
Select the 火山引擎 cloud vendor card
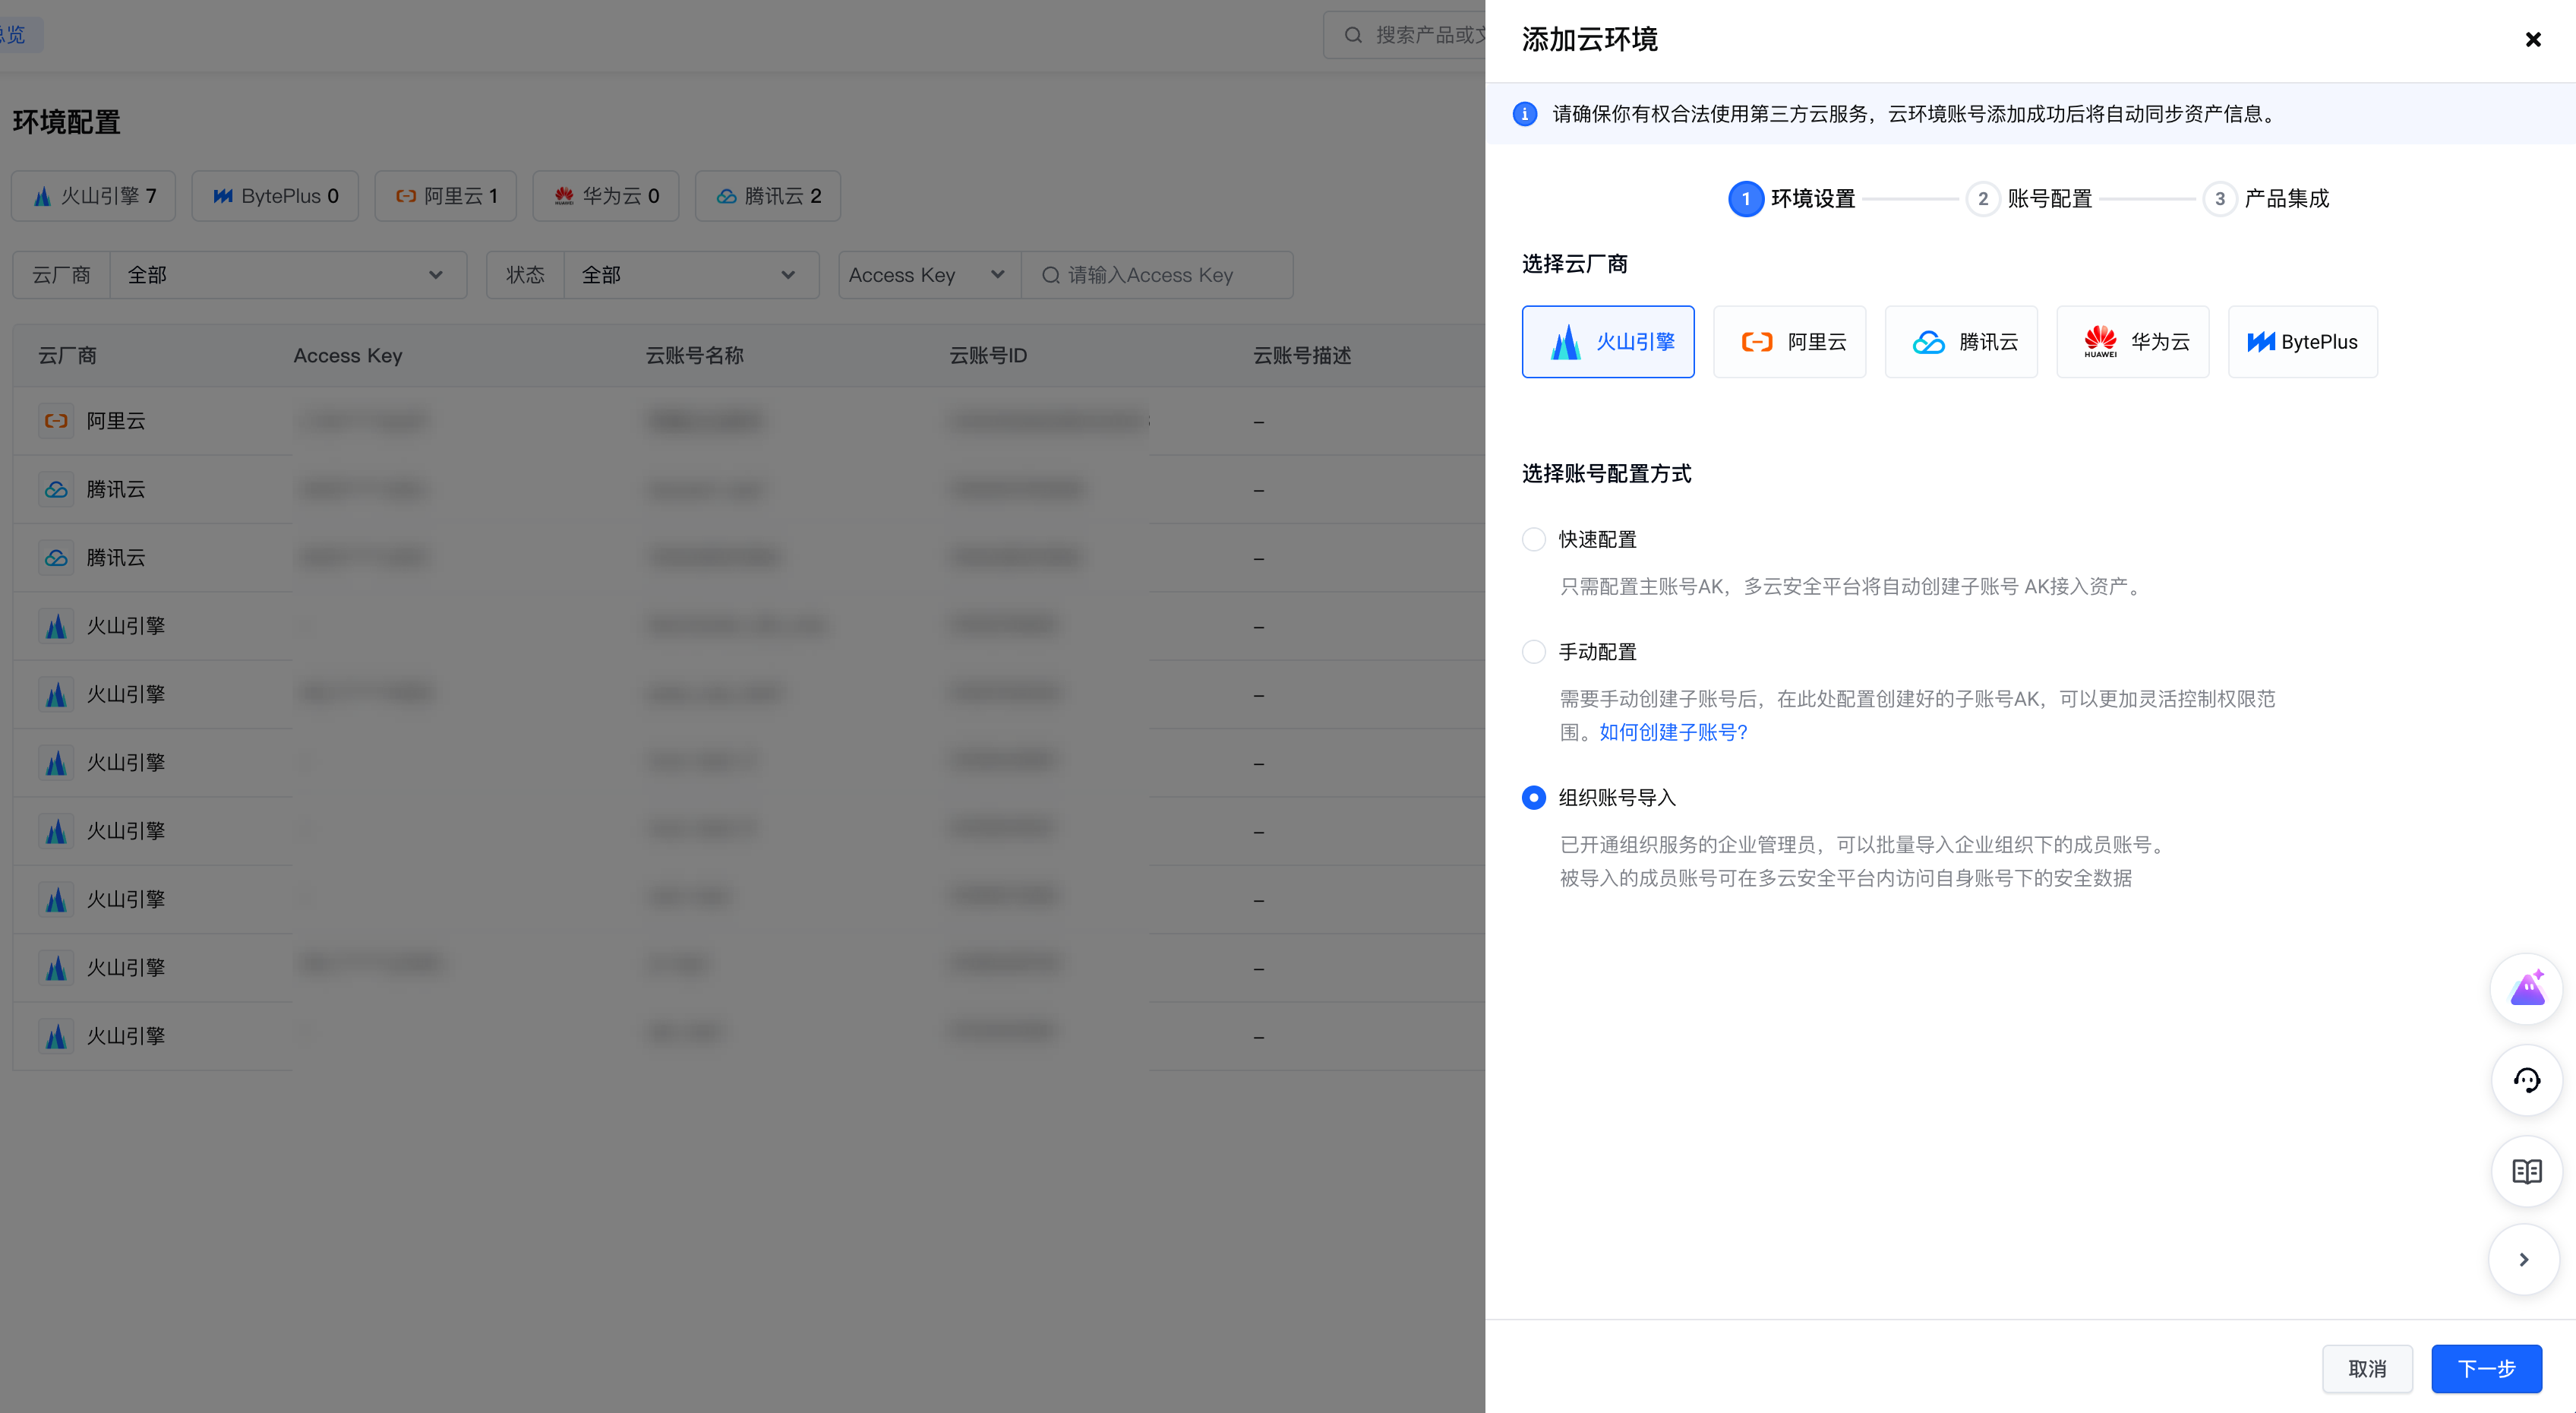pyautogui.click(x=1607, y=342)
